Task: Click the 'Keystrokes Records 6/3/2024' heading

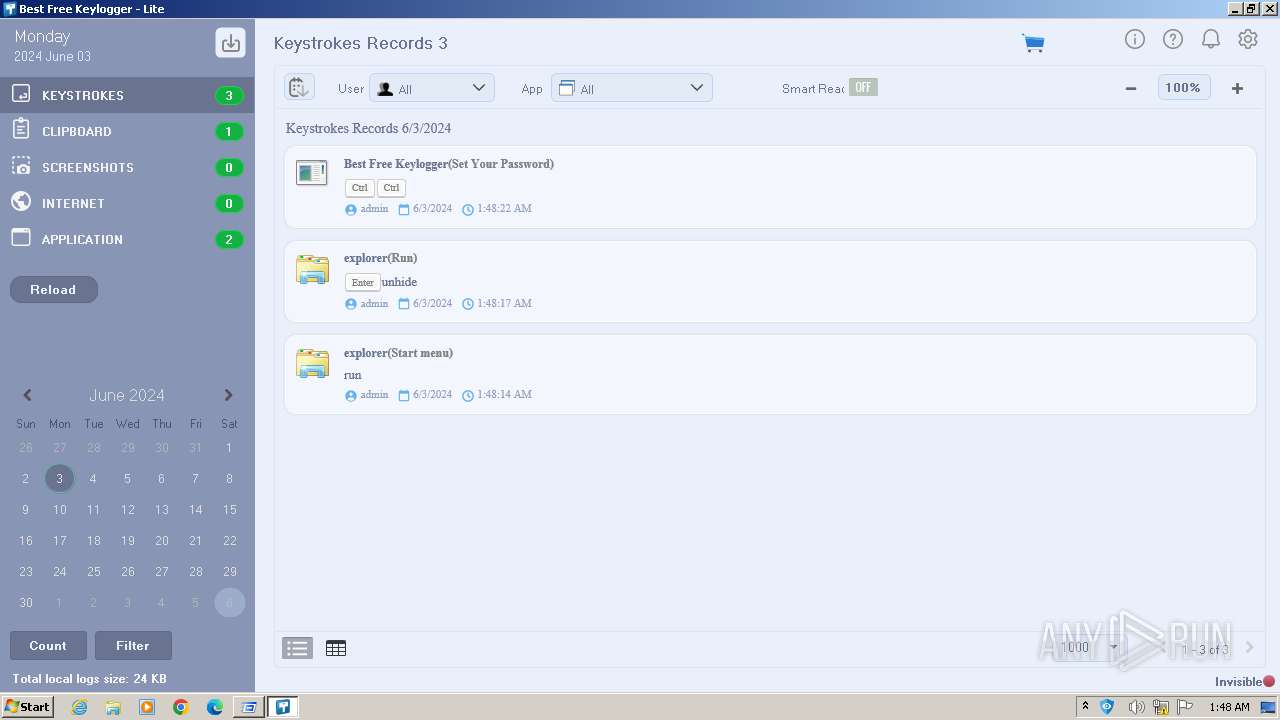Action: point(368,128)
